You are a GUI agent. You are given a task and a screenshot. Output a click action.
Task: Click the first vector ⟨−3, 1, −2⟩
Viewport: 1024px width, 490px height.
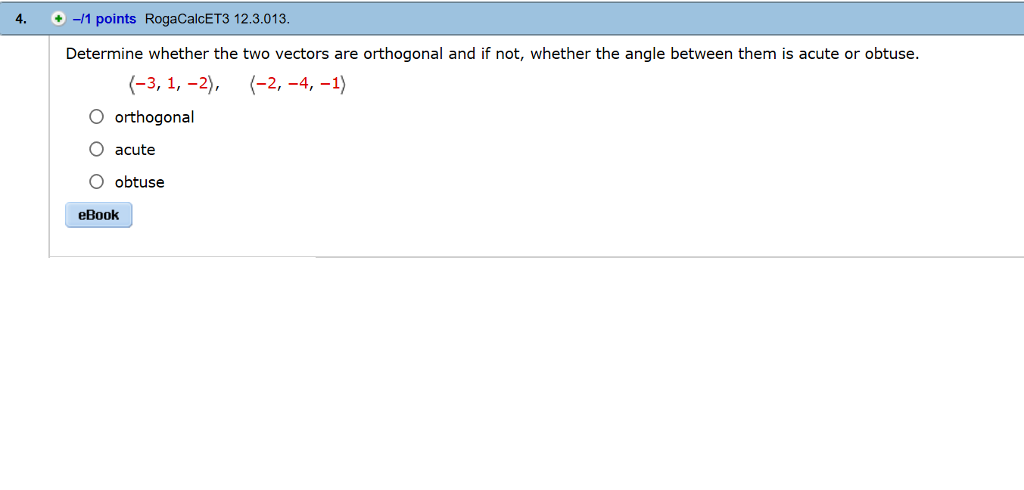[168, 86]
